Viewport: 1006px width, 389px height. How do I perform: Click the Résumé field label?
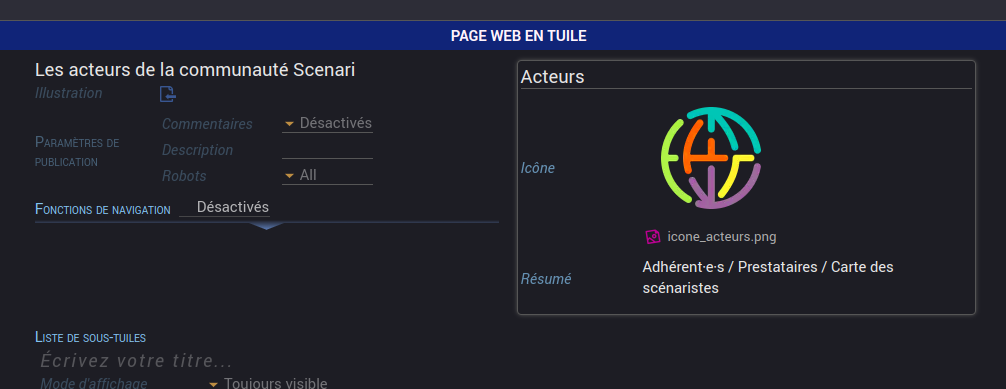pos(545,279)
